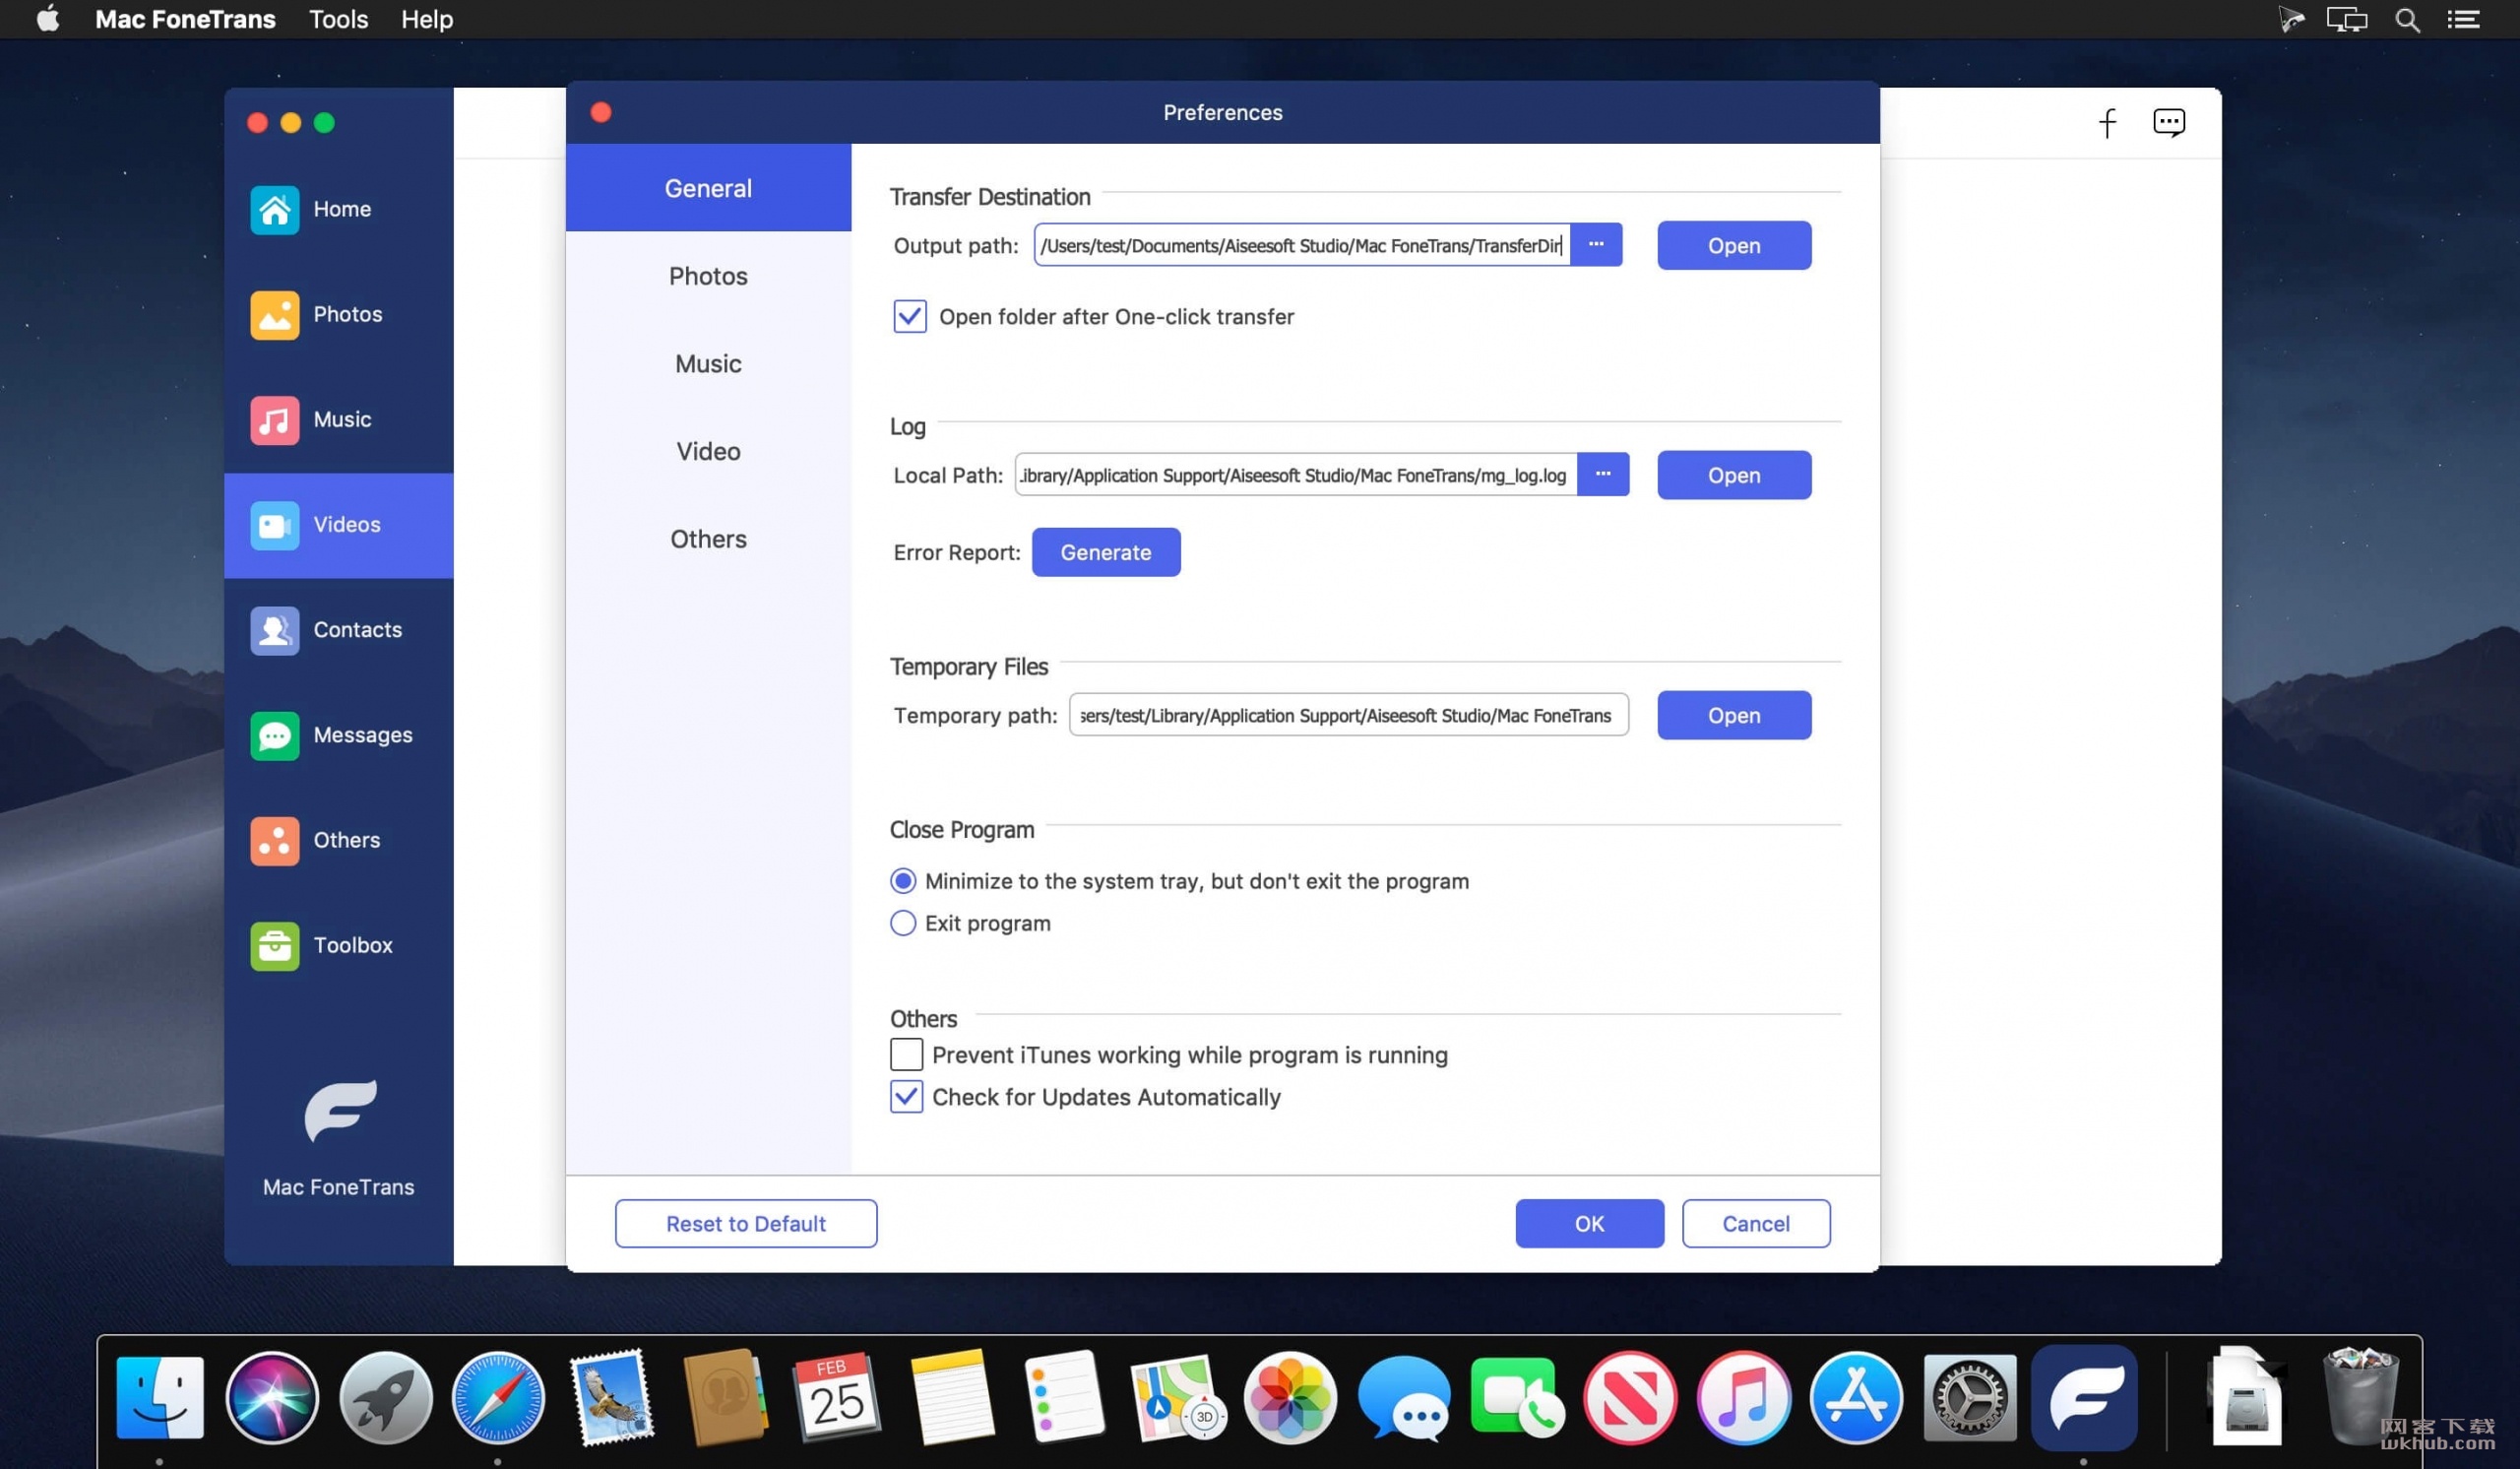Browse for Output path with ellipsis button
The width and height of the screenshot is (2520, 1469).
point(1596,245)
